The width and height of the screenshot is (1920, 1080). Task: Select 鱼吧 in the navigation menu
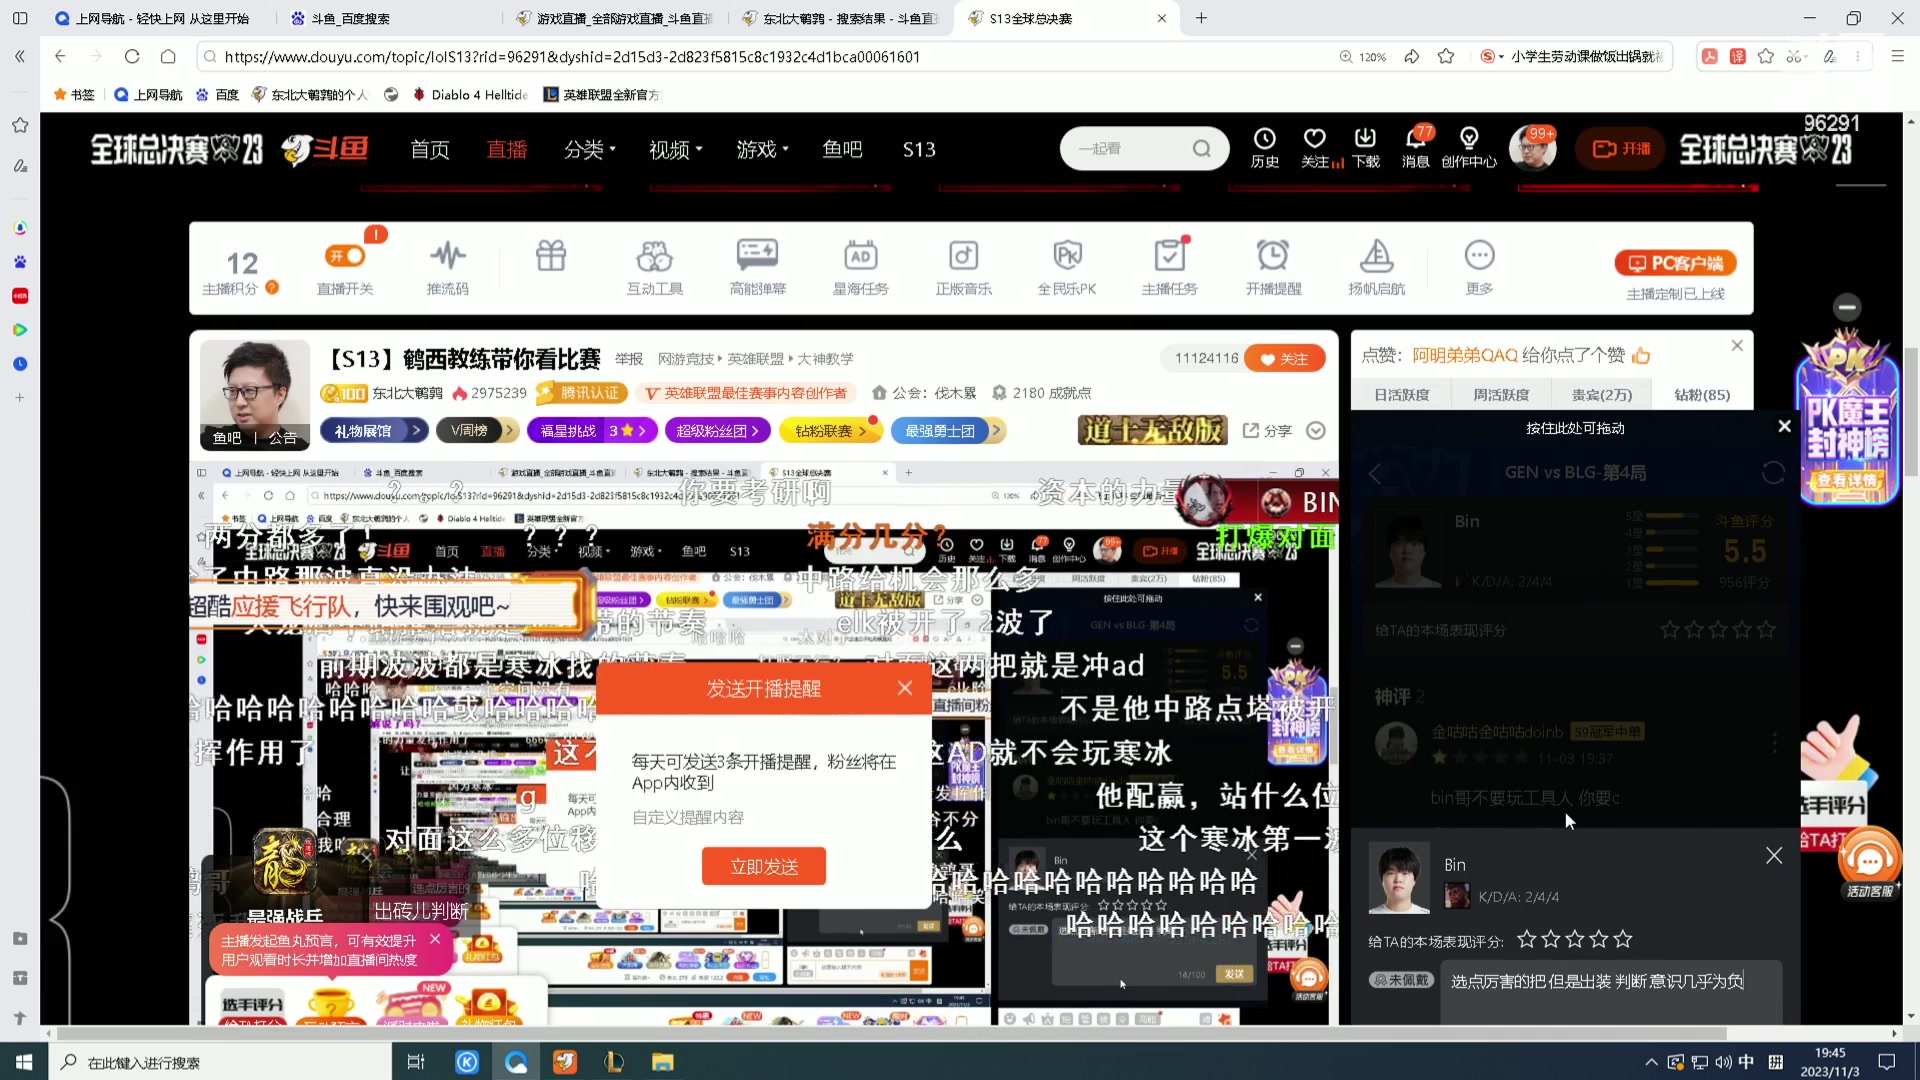(842, 149)
